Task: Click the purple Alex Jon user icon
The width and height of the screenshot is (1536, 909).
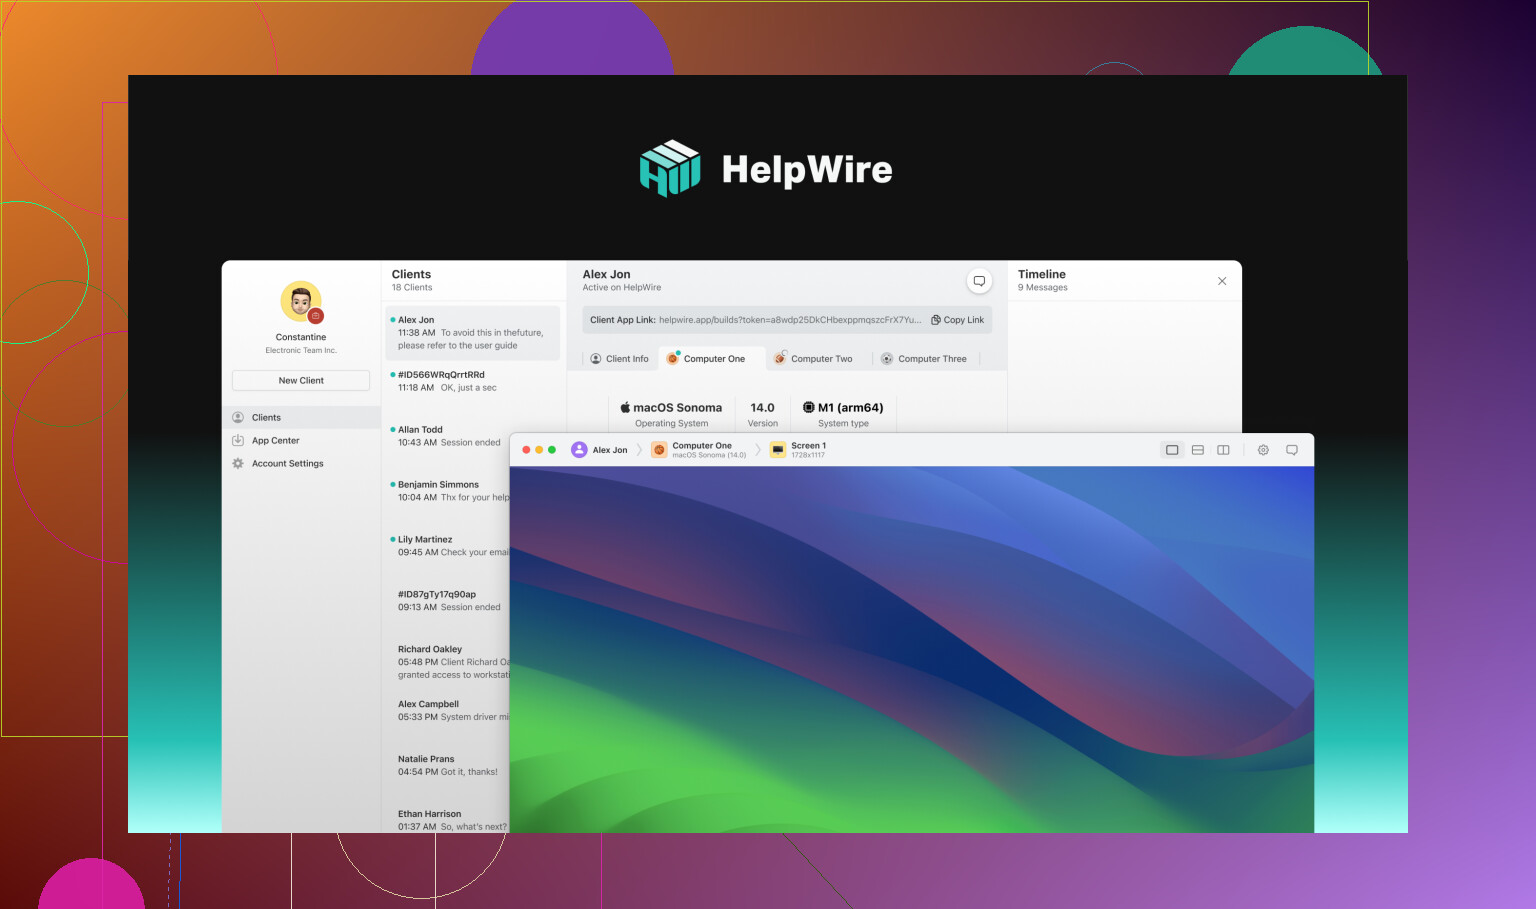Action: click(x=579, y=450)
